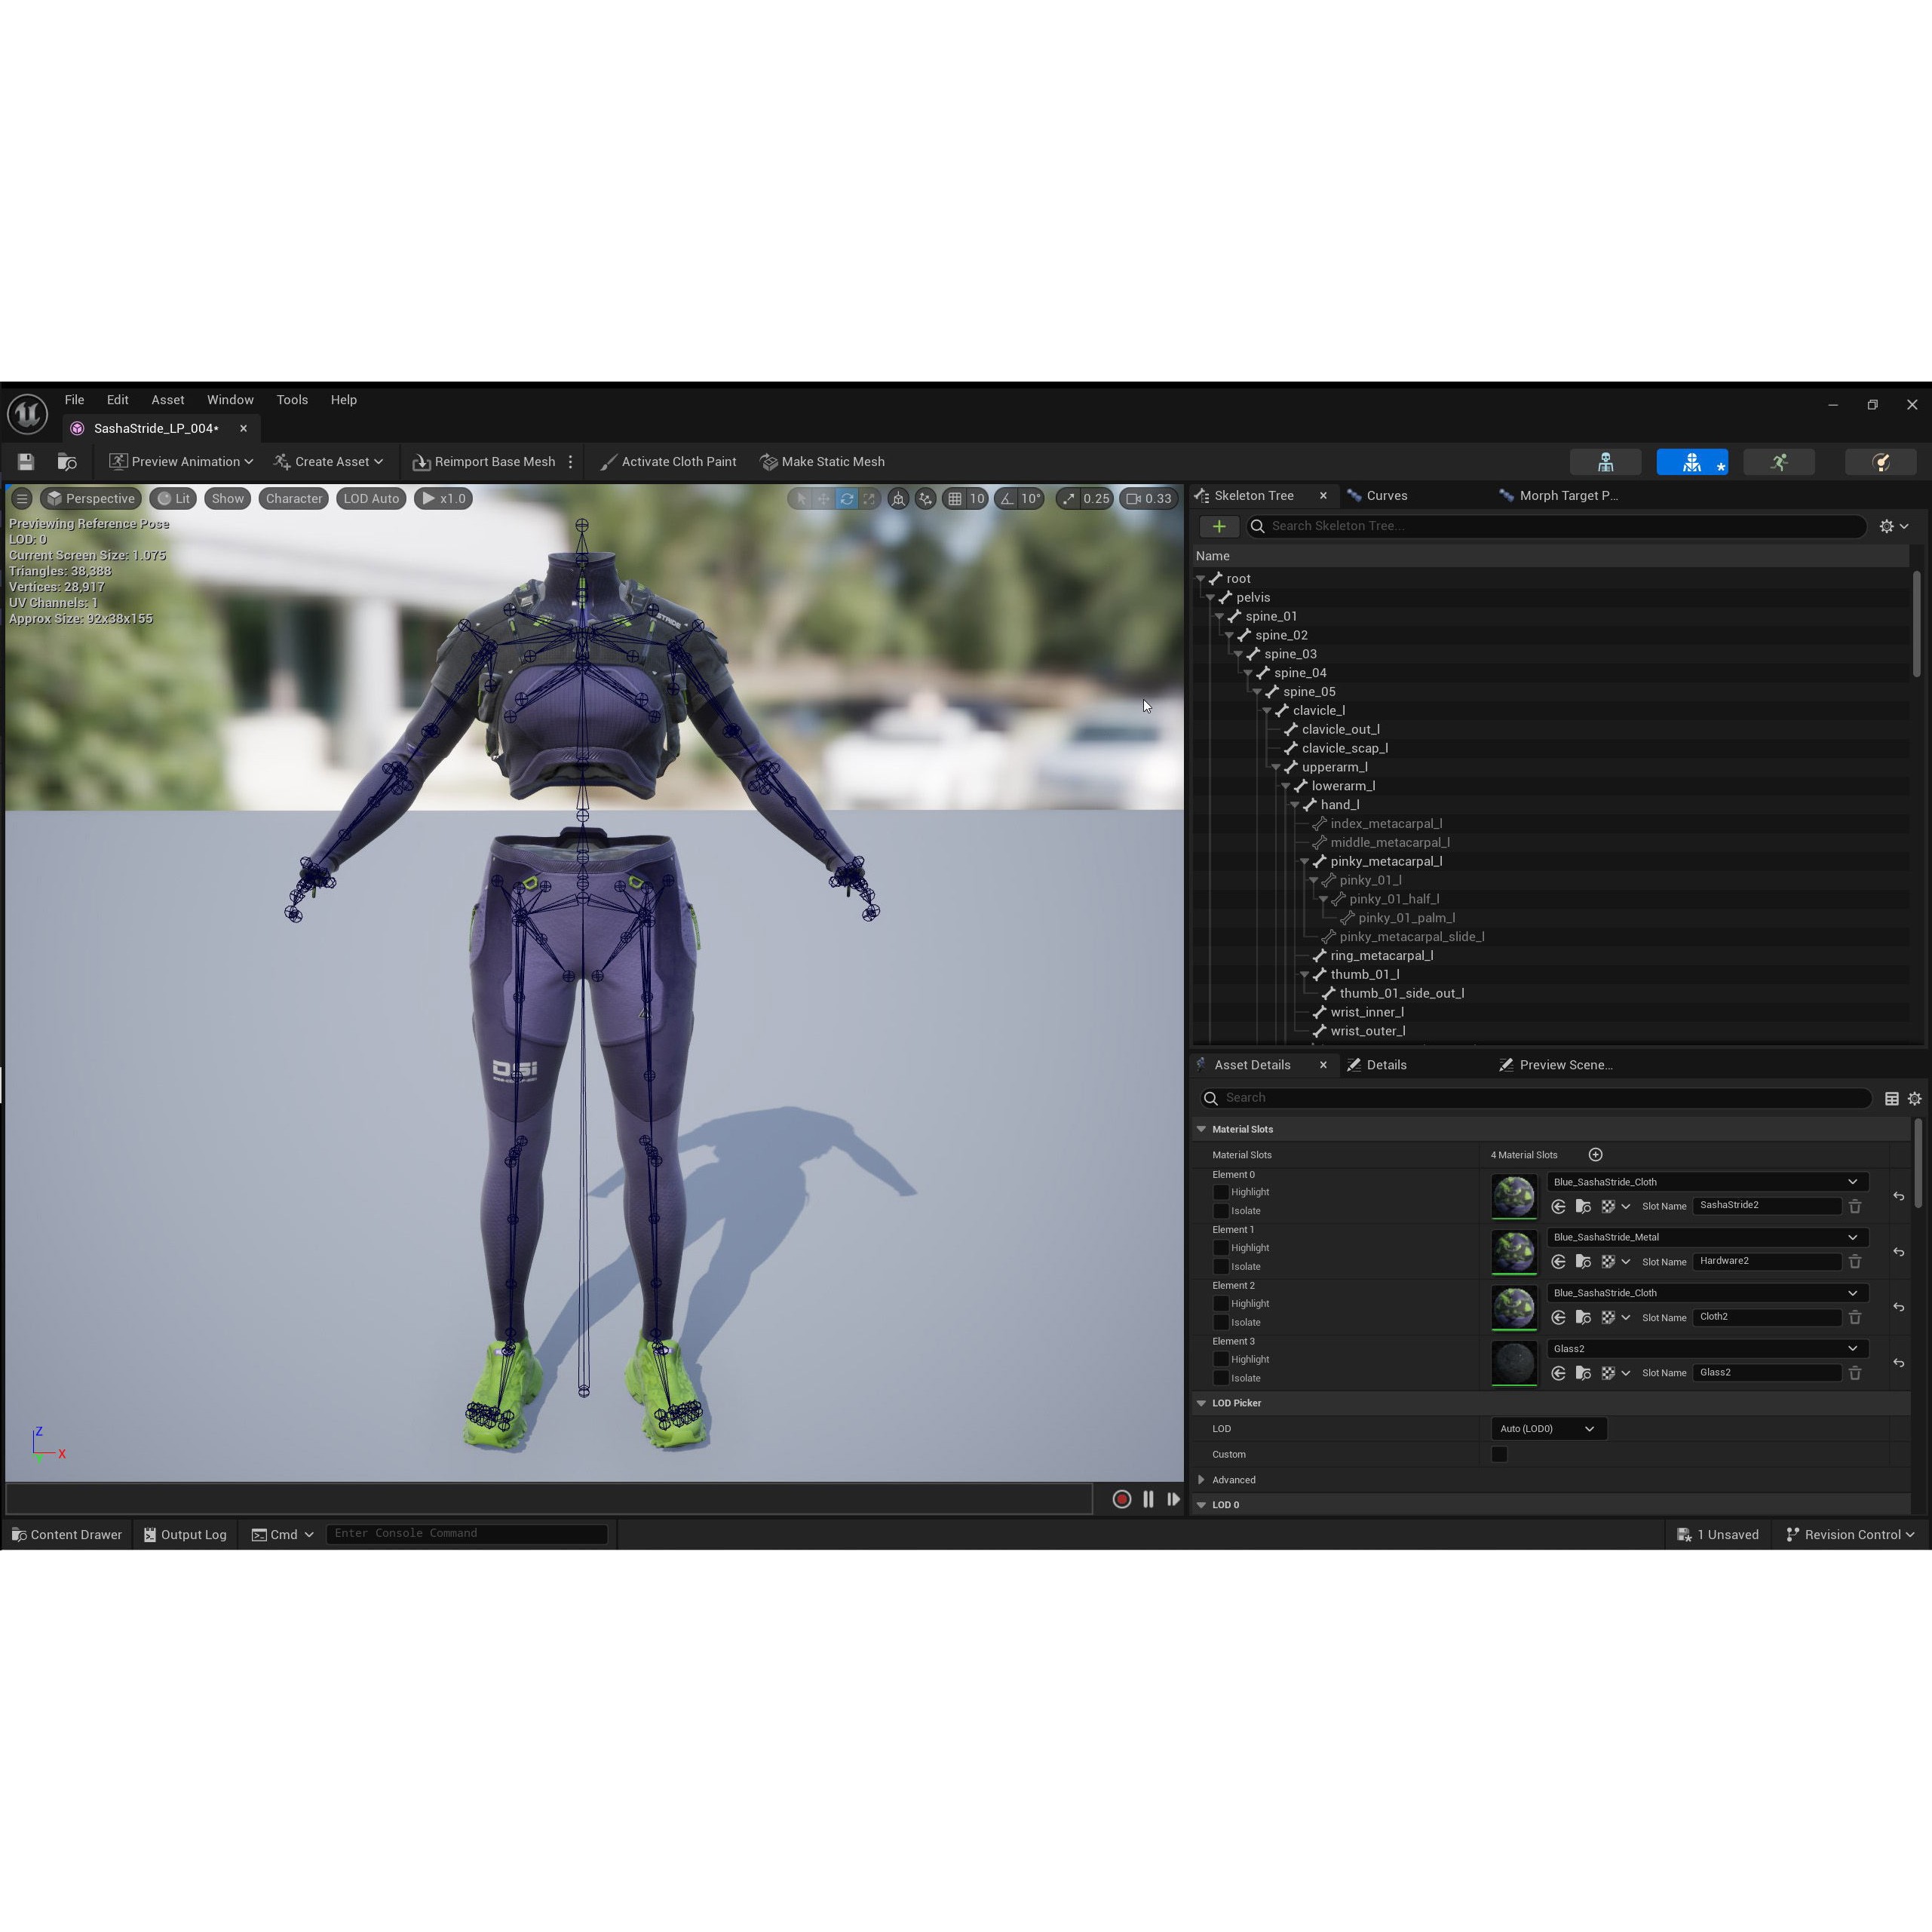The height and width of the screenshot is (1932, 1932).
Task: Enable the Custom checkbox in LOD Picker
Action: tap(1499, 1454)
